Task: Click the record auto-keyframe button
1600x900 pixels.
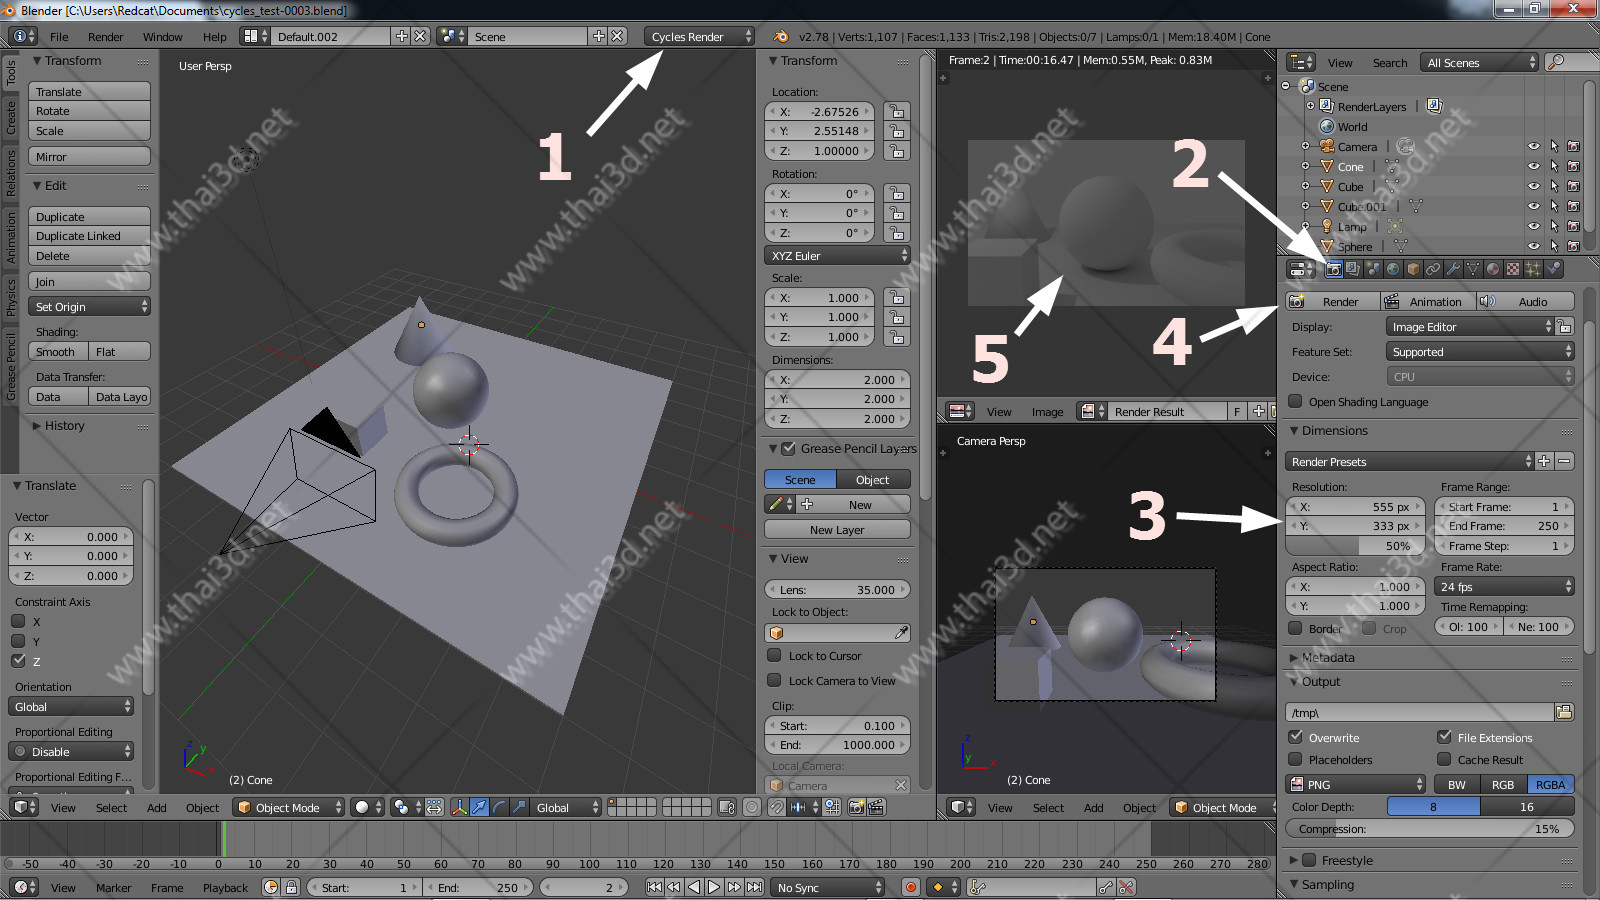Action: point(910,887)
